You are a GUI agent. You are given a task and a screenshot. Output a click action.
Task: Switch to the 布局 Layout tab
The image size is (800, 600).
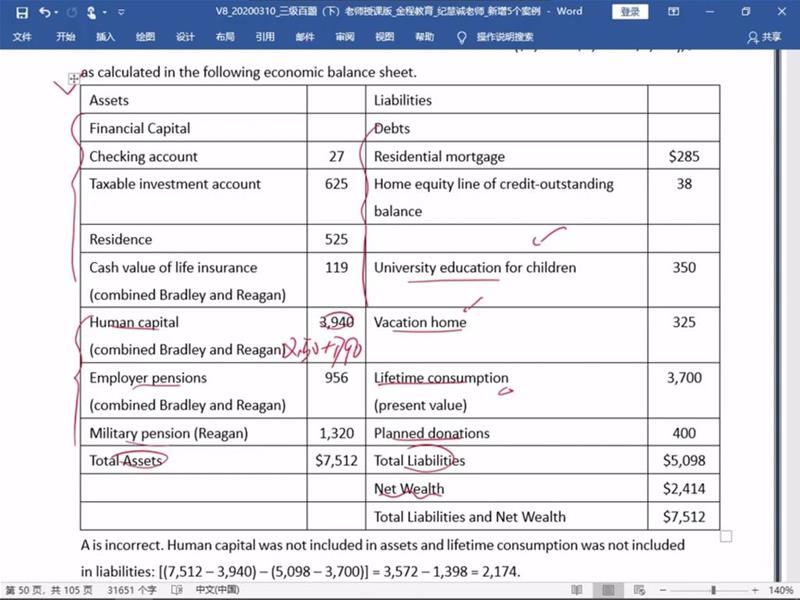click(224, 37)
